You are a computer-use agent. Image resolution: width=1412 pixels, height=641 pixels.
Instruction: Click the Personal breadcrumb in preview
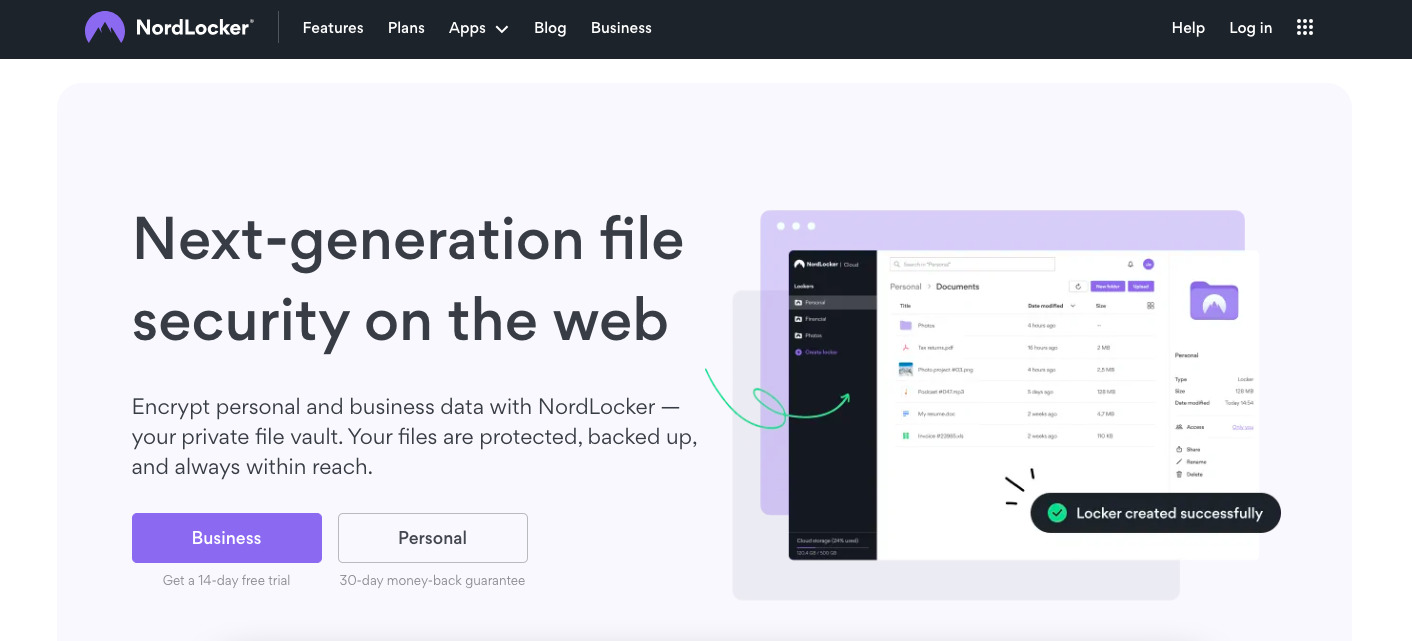tap(906, 286)
